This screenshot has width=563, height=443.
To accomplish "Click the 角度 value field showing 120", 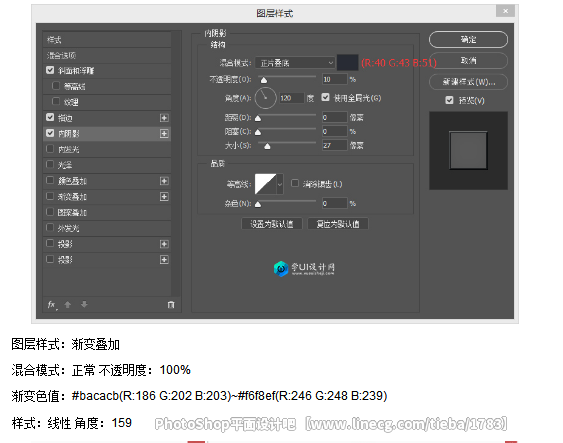I will tap(292, 98).
